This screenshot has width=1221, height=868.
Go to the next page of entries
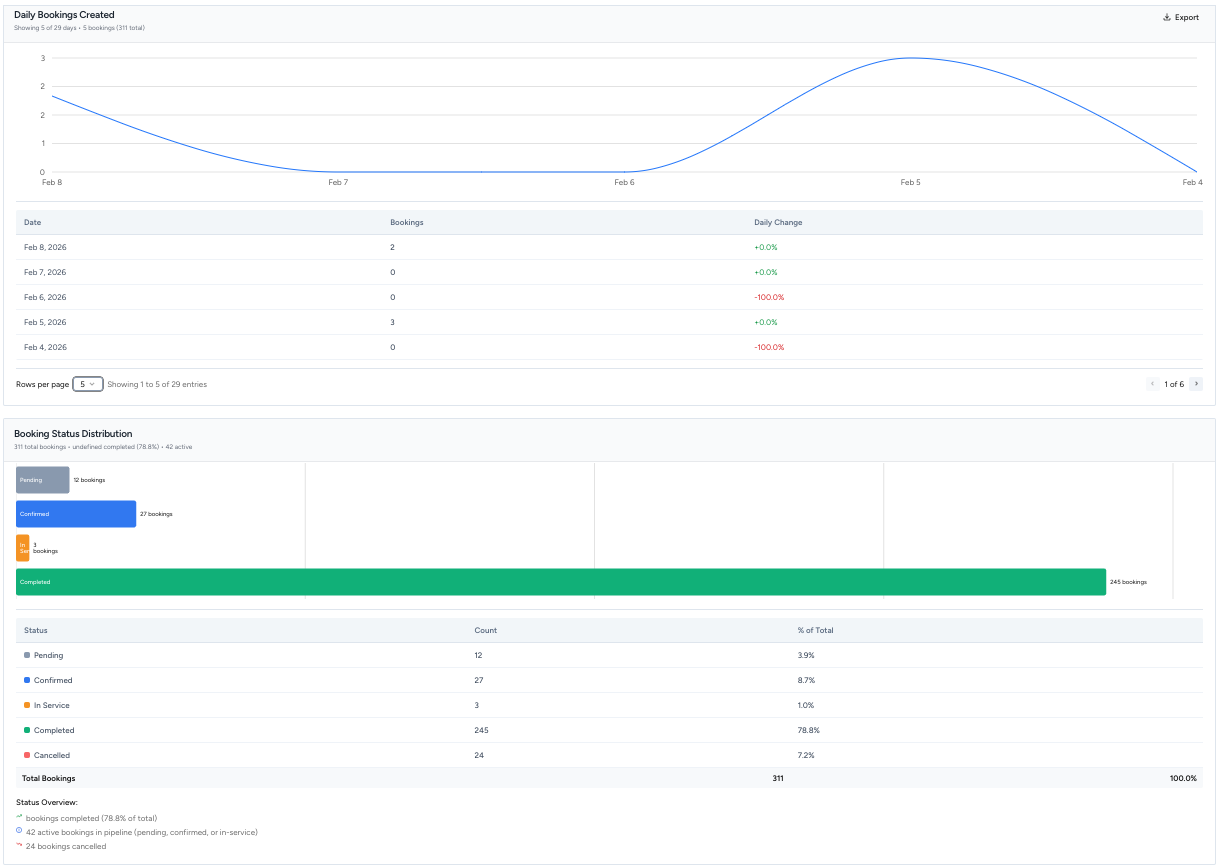click(1196, 383)
